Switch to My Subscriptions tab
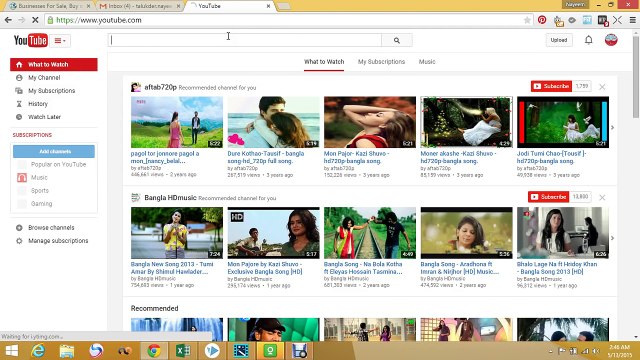 point(381,62)
